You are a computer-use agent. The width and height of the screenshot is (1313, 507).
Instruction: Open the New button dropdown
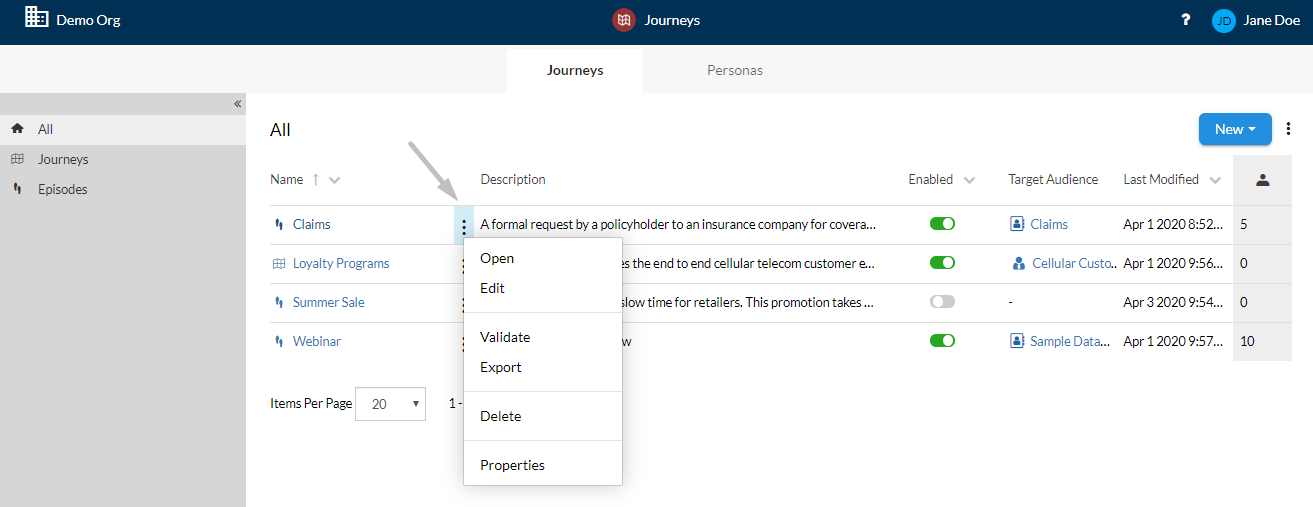click(x=1235, y=129)
